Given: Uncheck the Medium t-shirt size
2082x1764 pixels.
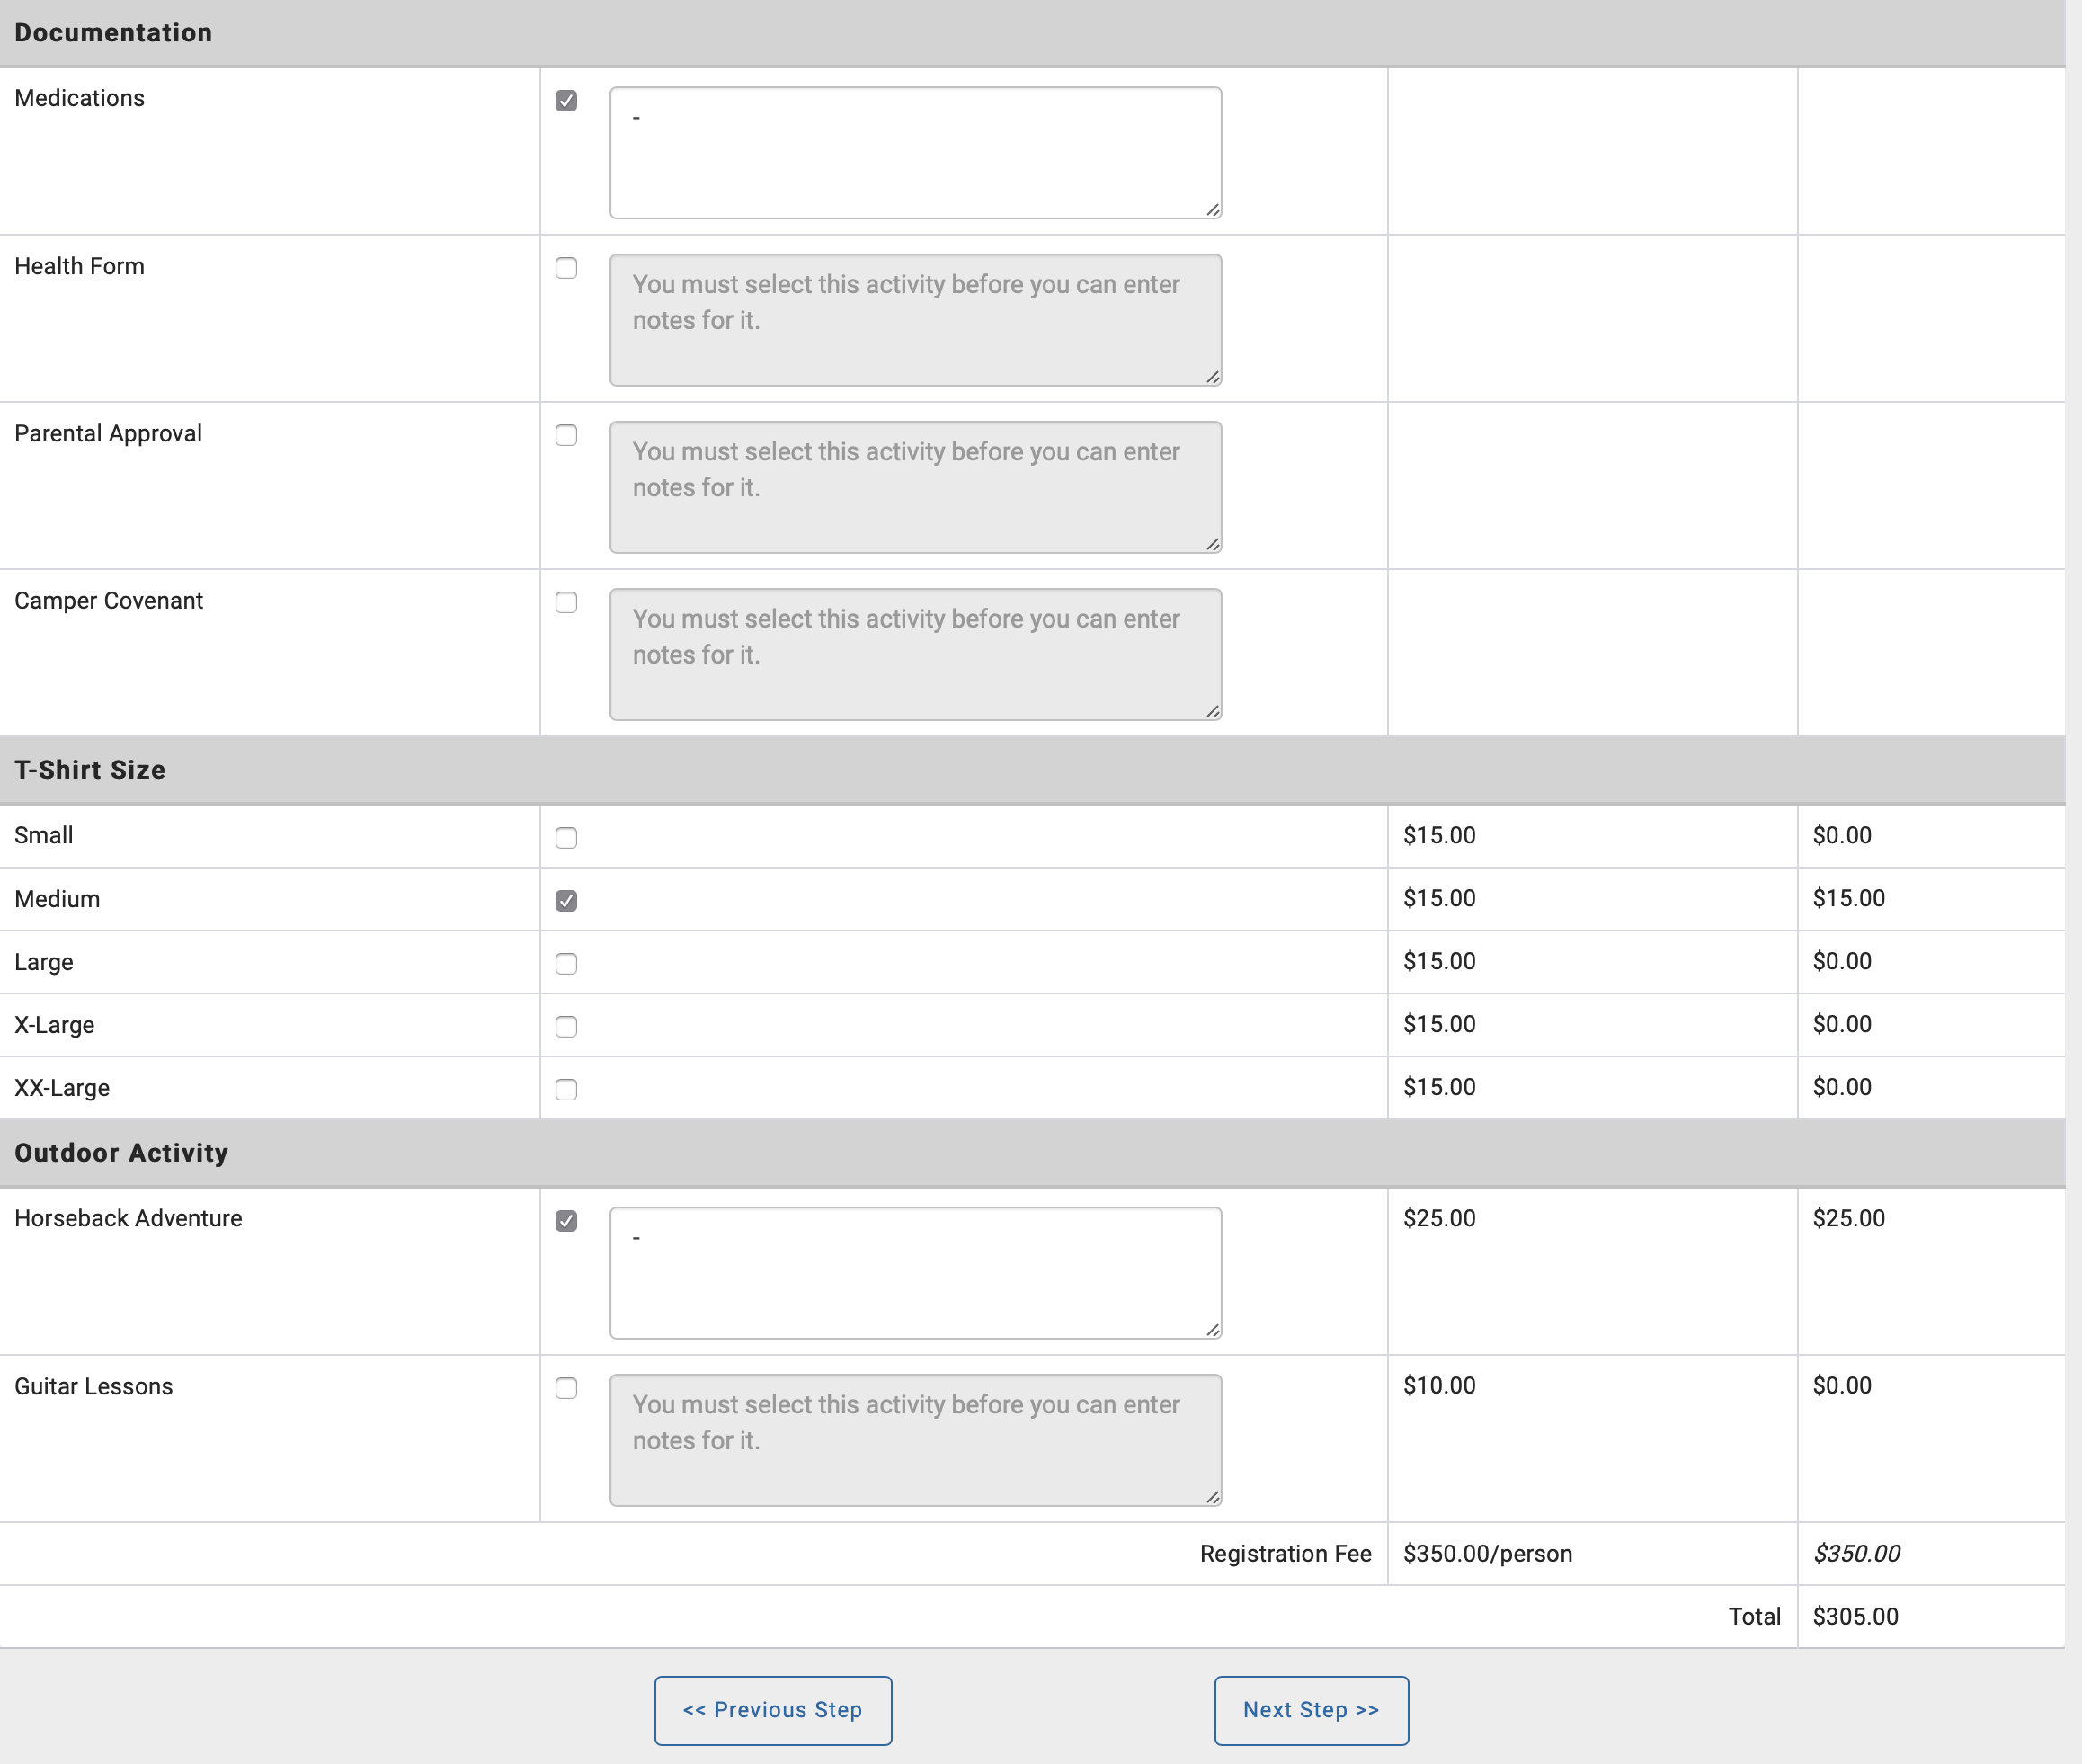Looking at the screenshot, I should tap(566, 901).
